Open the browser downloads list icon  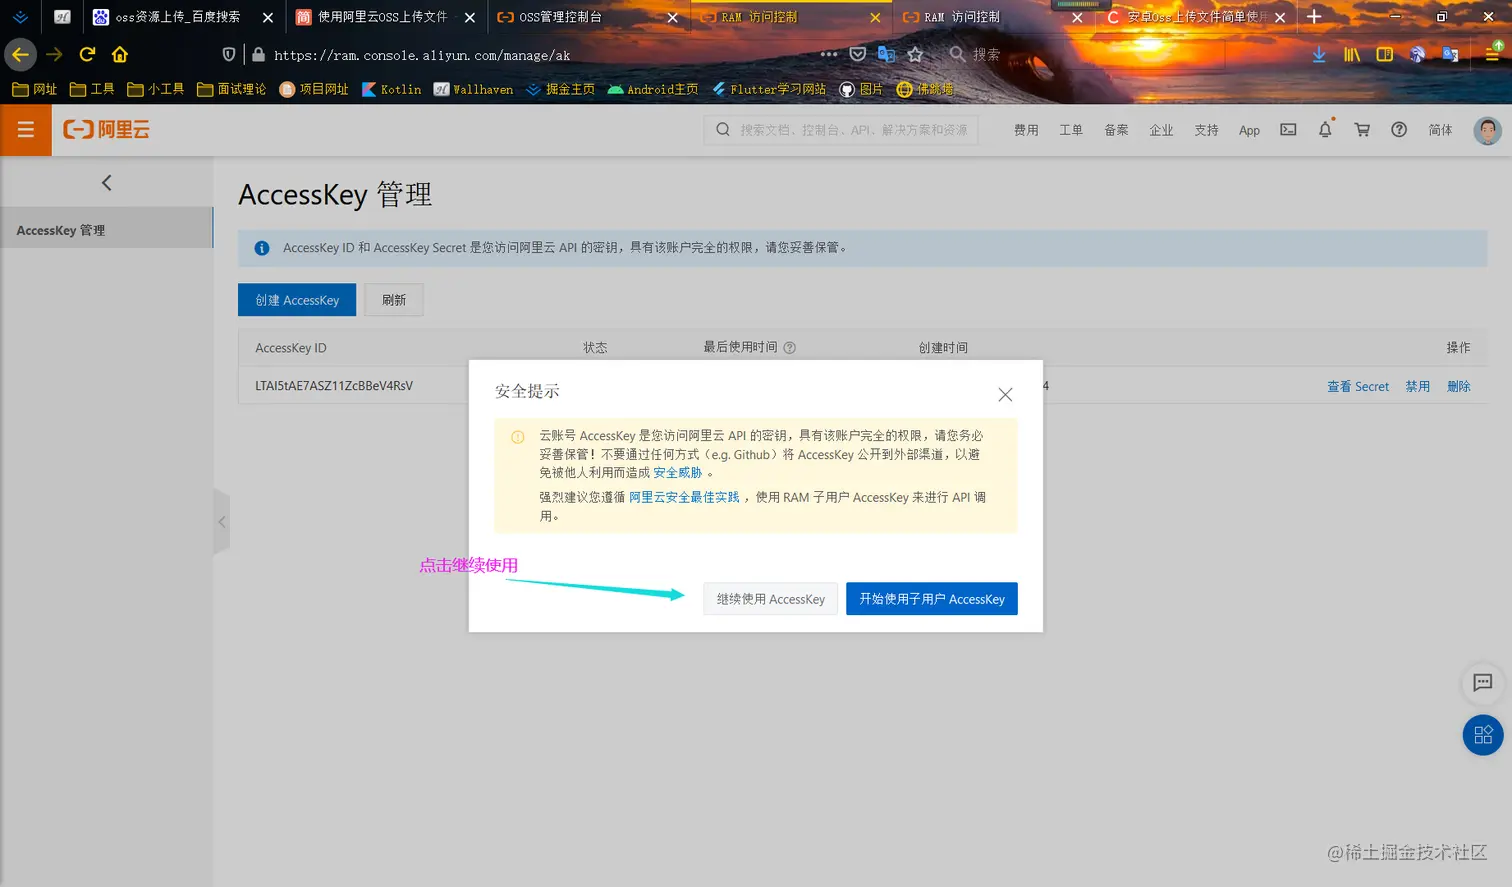1318,54
